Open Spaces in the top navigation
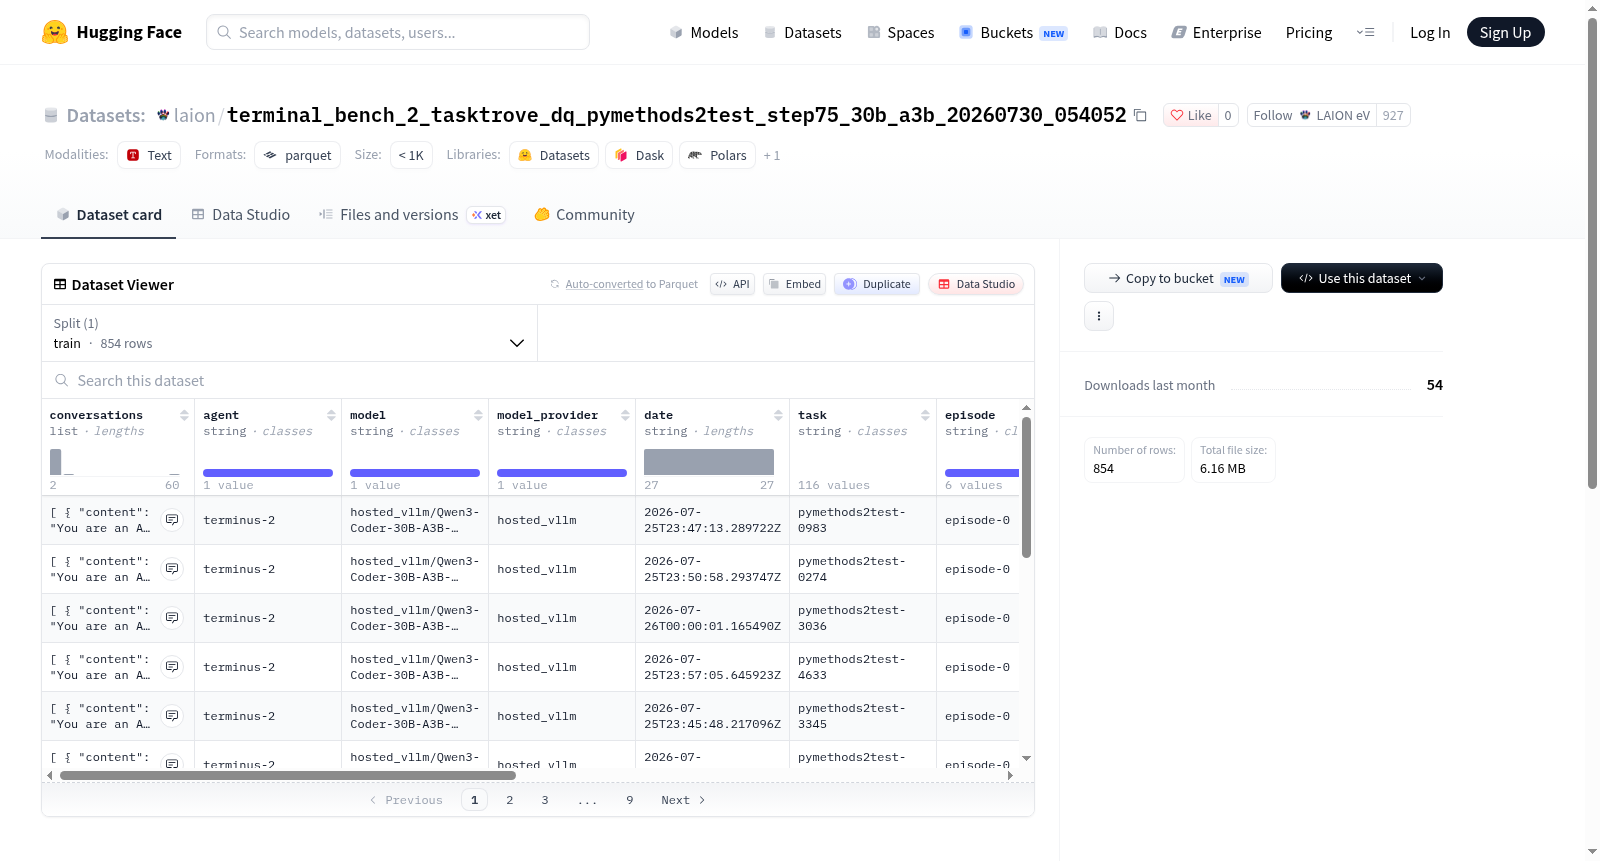 [901, 32]
